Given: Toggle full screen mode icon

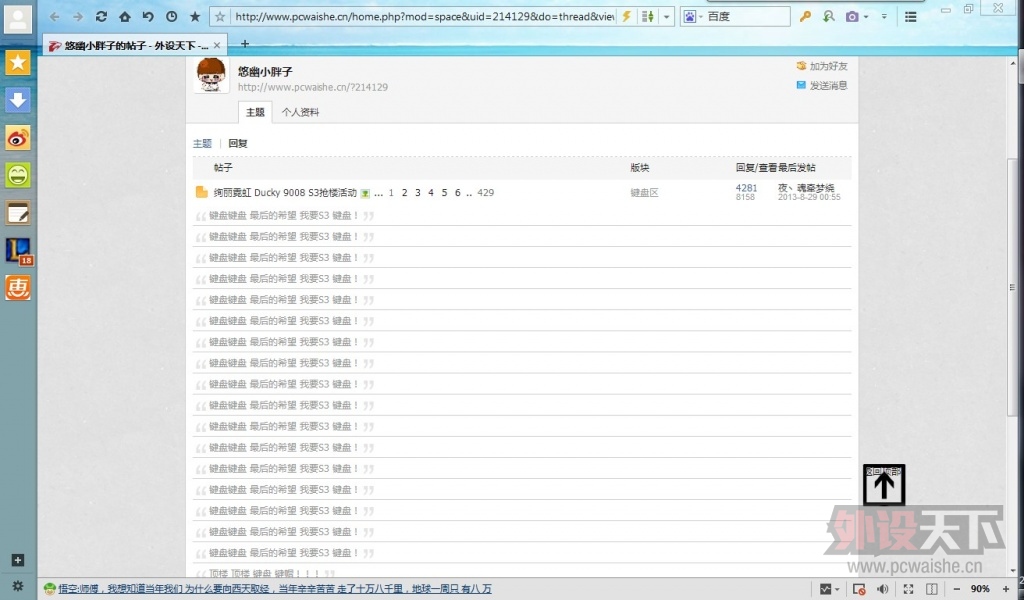Looking at the screenshot, I should click(x=908, y=589).
